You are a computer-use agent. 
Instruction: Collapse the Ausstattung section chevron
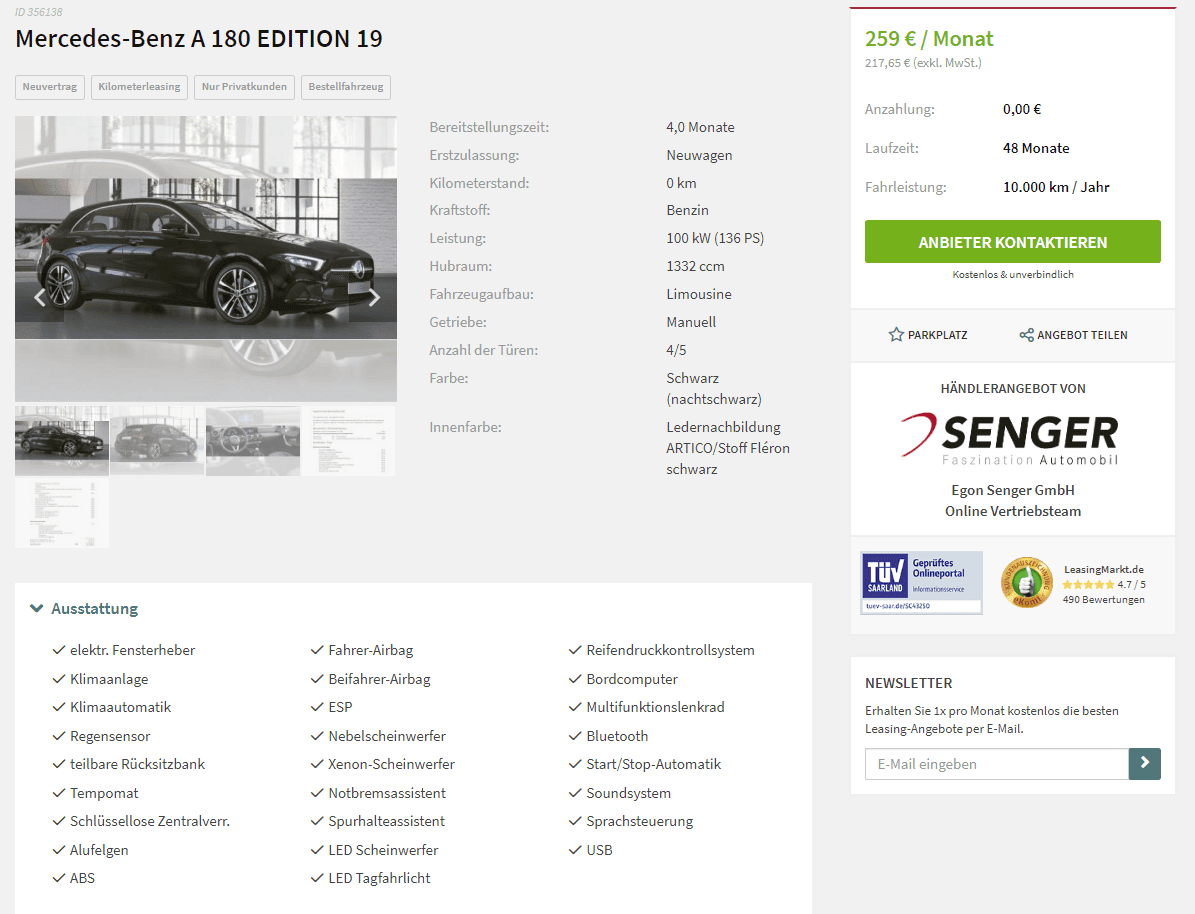click(36, 608)
